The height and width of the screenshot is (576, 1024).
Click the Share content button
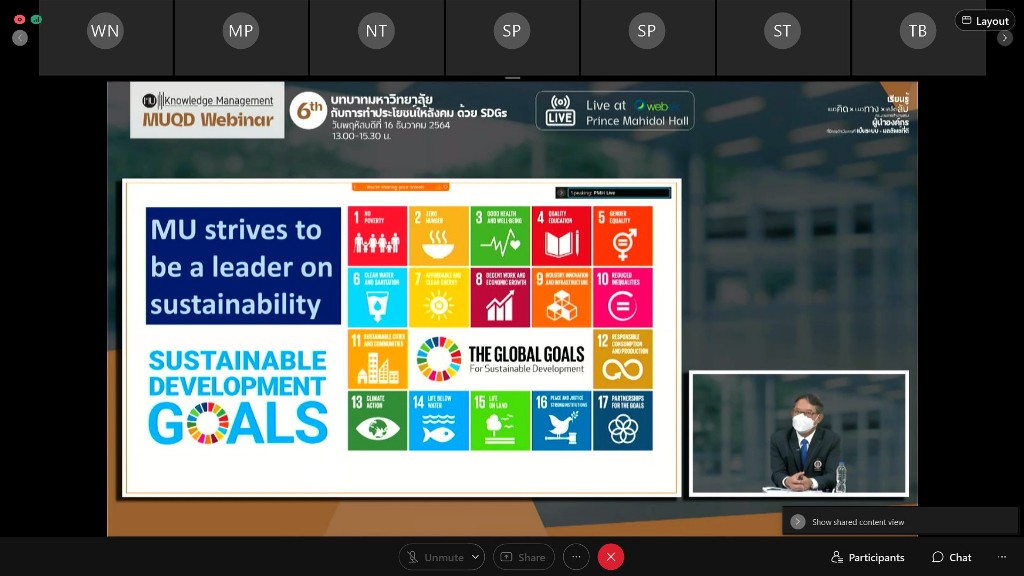(x=523, y=557)
